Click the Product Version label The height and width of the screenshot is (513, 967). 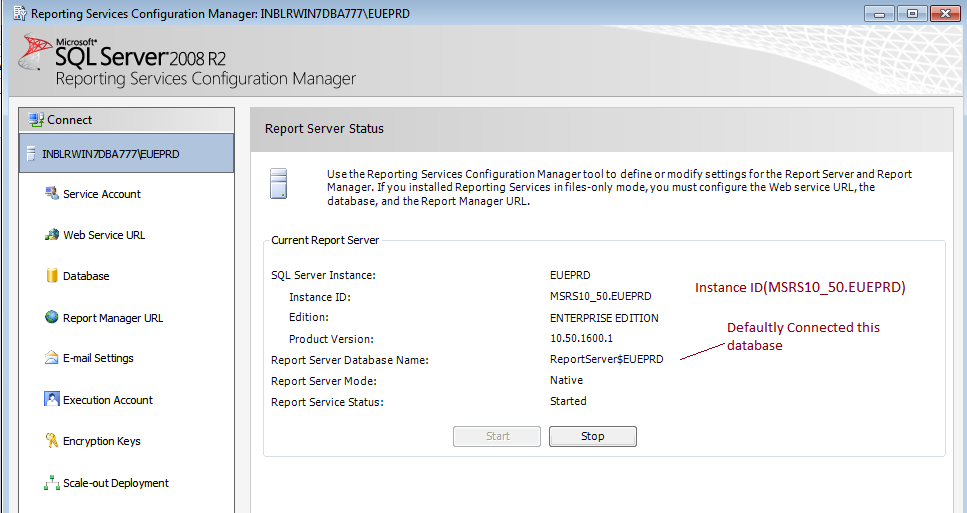pyautogui.click(x=331, y=339)
